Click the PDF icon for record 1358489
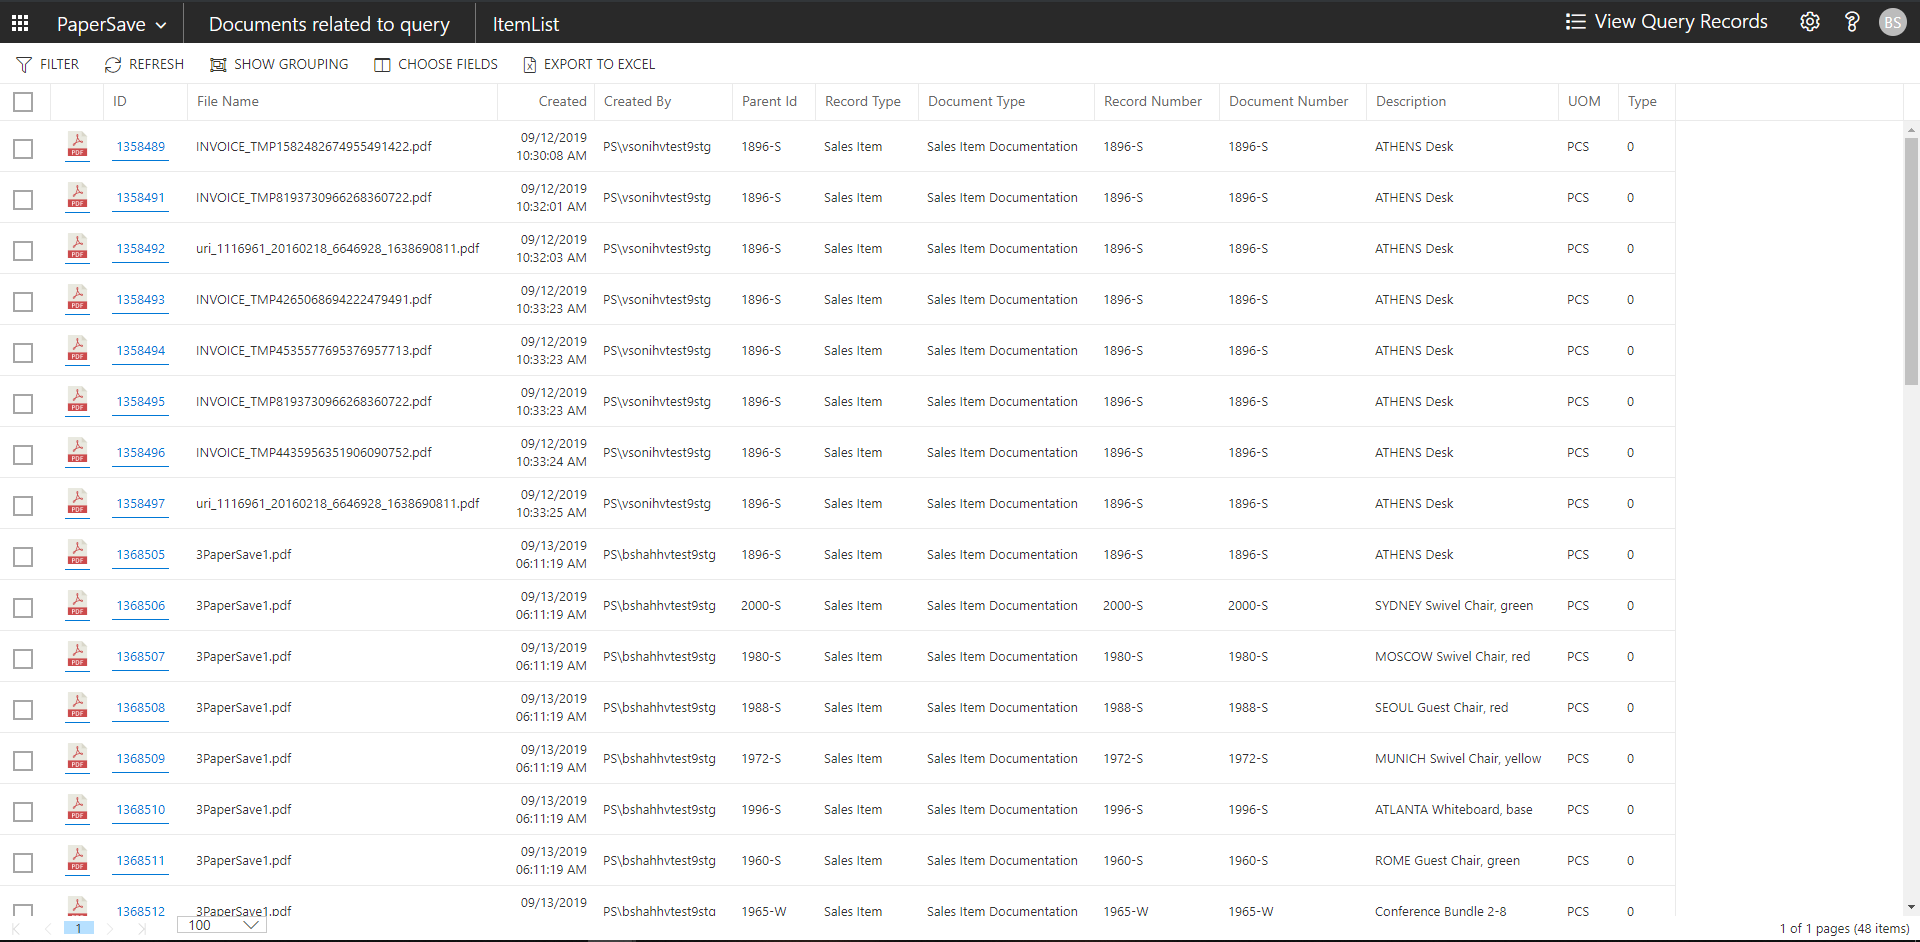This screenshot has height=942, width=1920. click(77, 146)
